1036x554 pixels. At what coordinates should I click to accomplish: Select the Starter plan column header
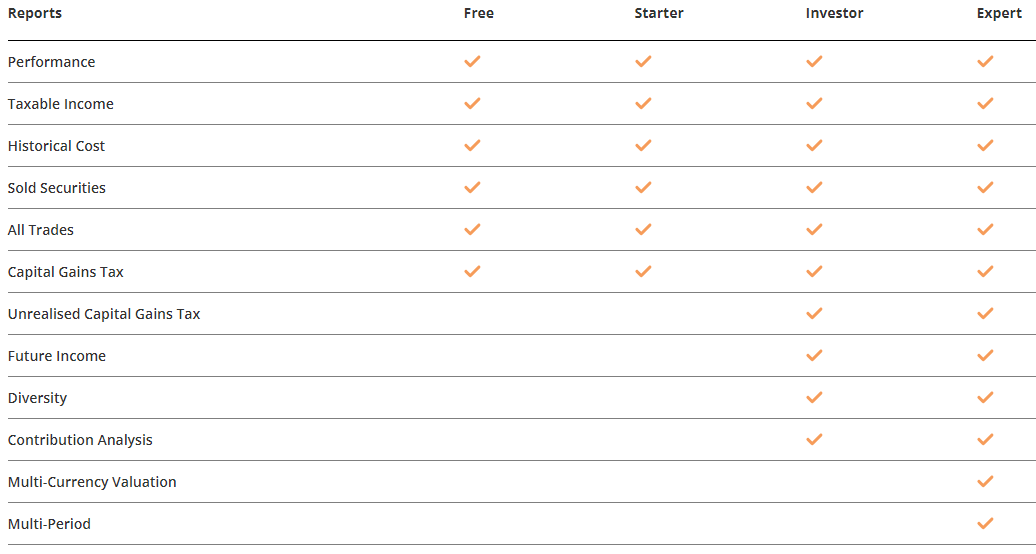point(659,13)
